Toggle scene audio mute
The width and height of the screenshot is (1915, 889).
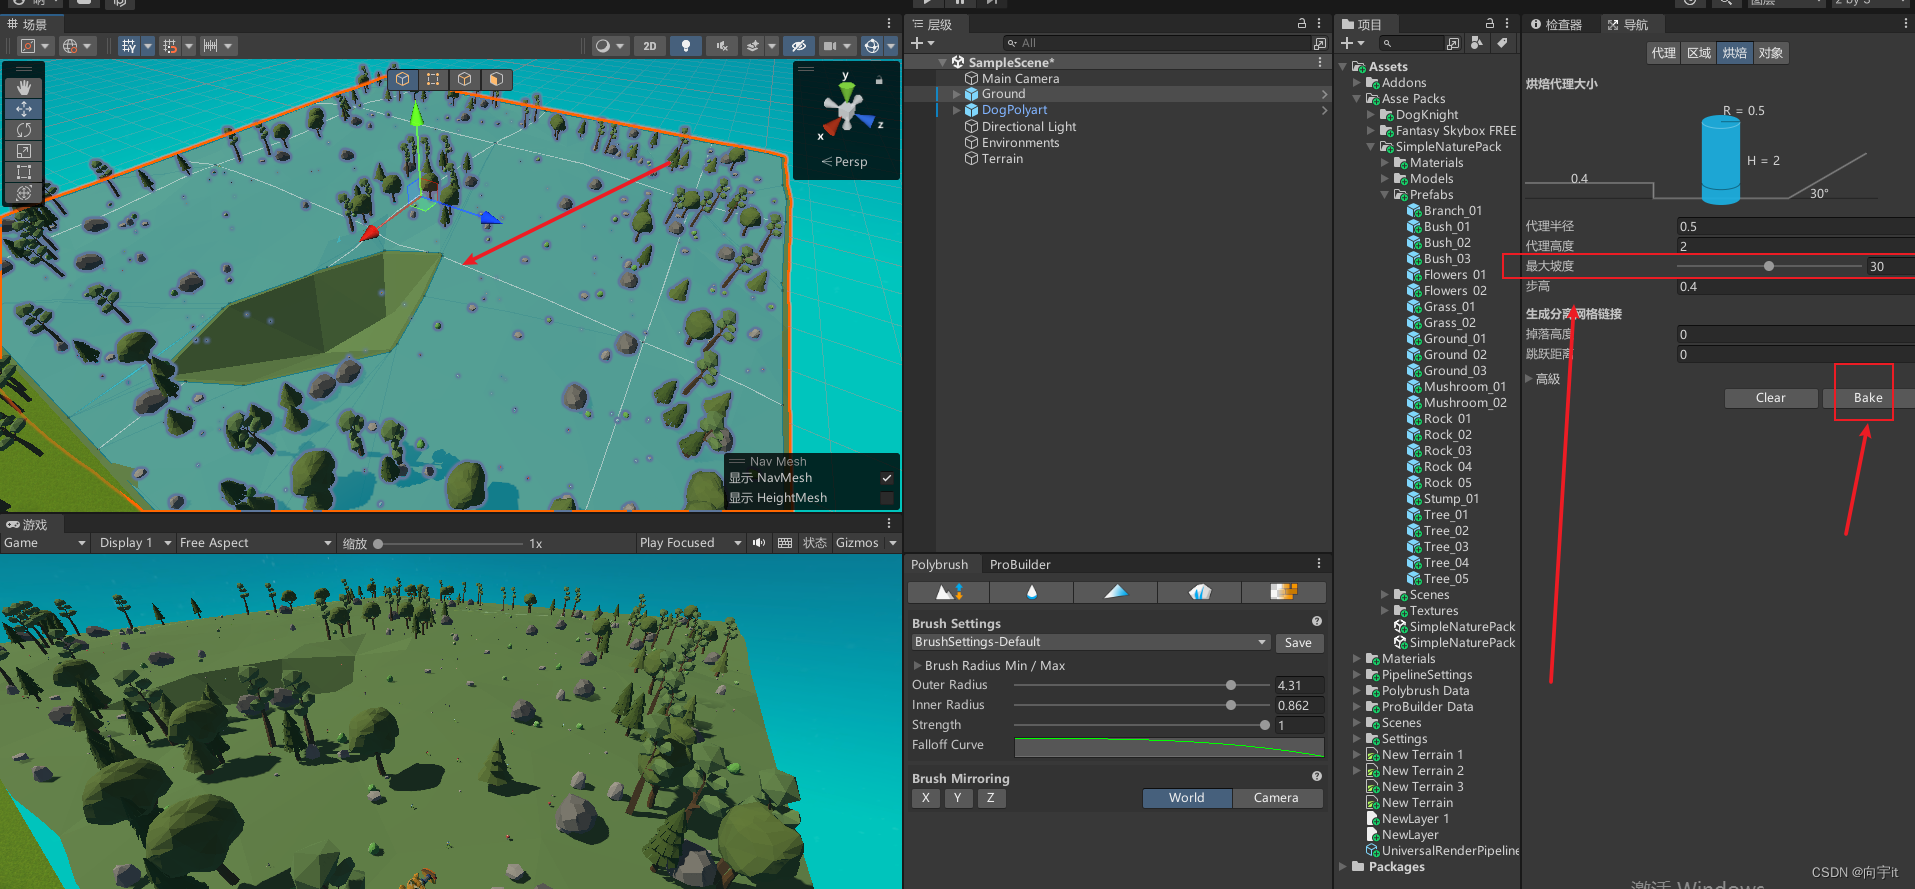click(x=721, y=46)
